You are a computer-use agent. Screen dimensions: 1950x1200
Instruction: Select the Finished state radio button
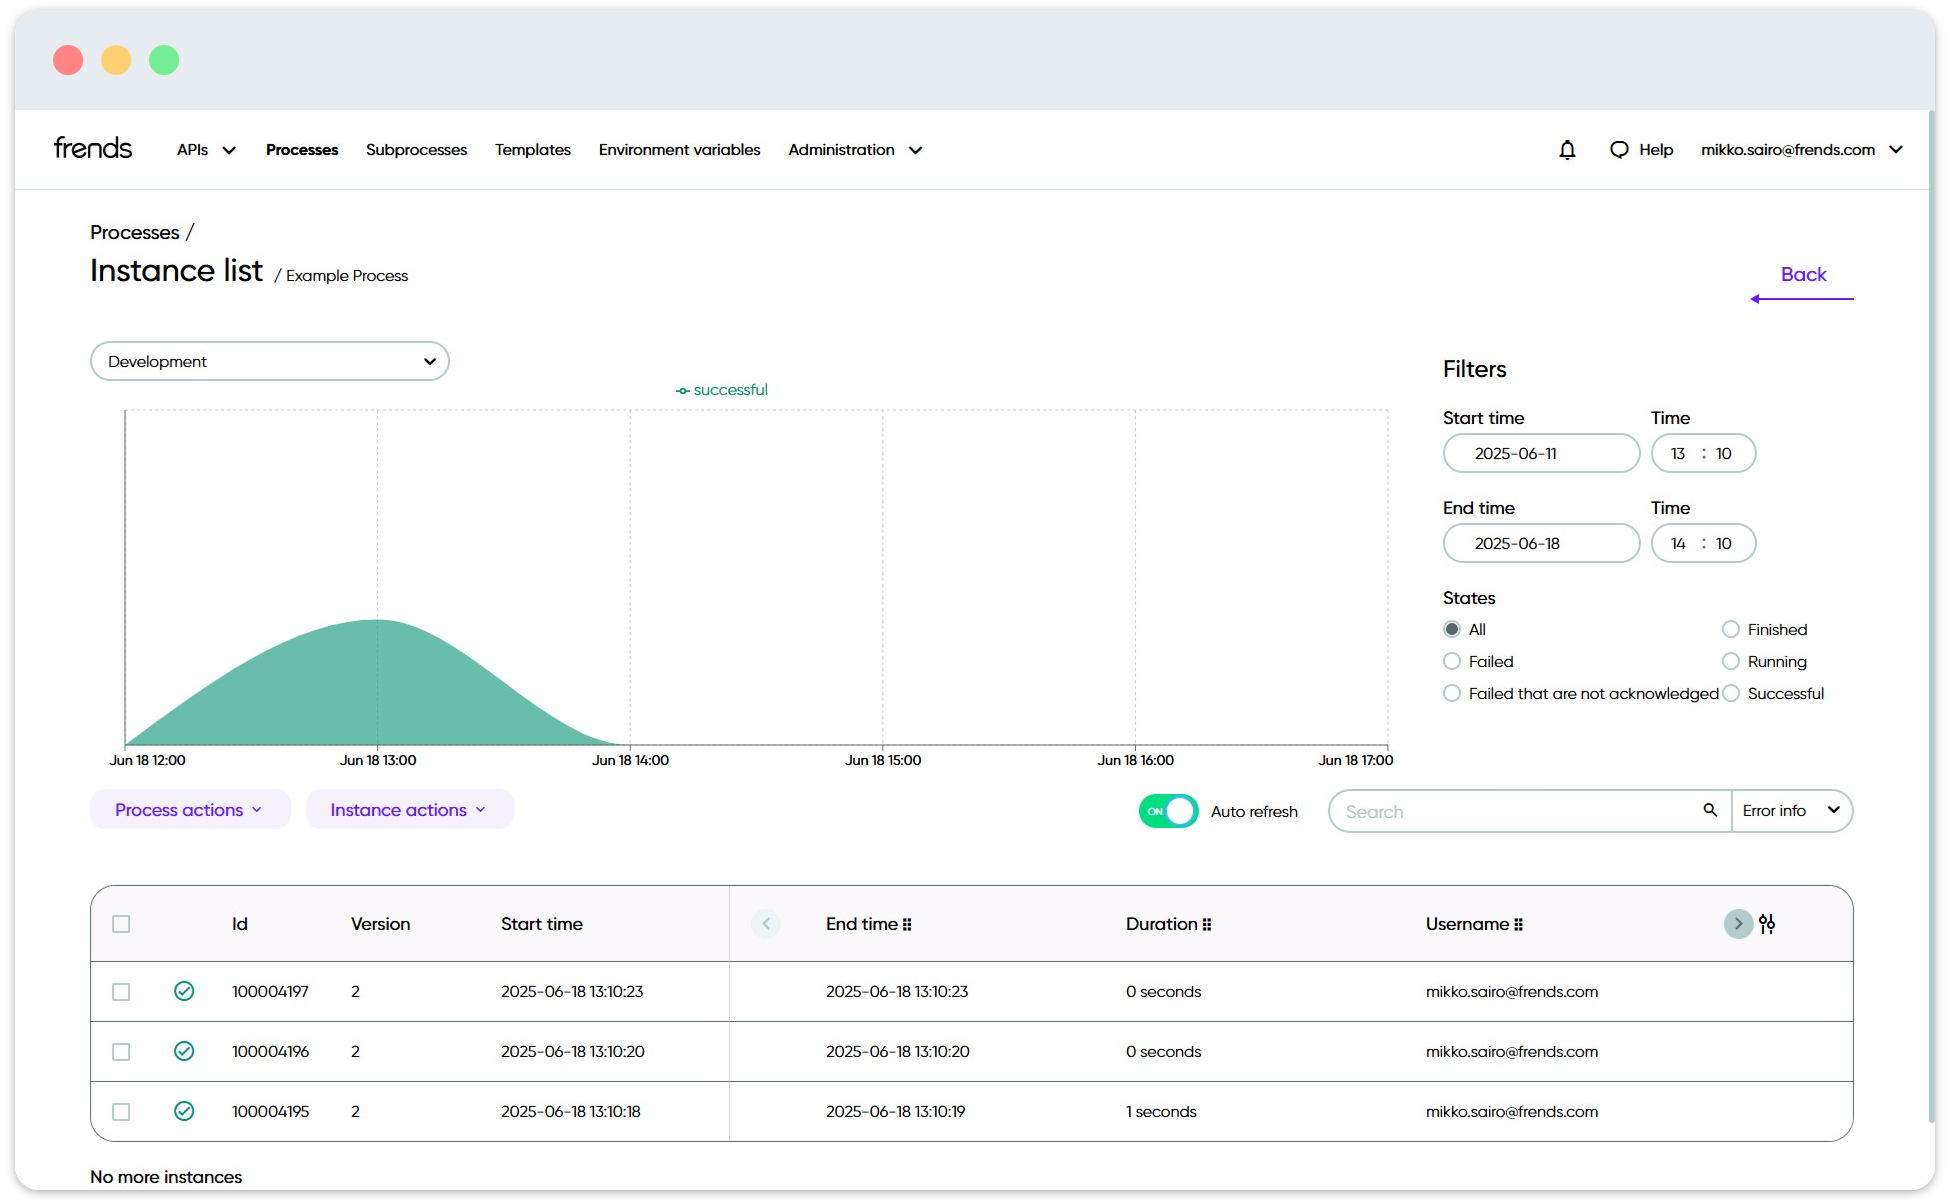click(1730, 629)
